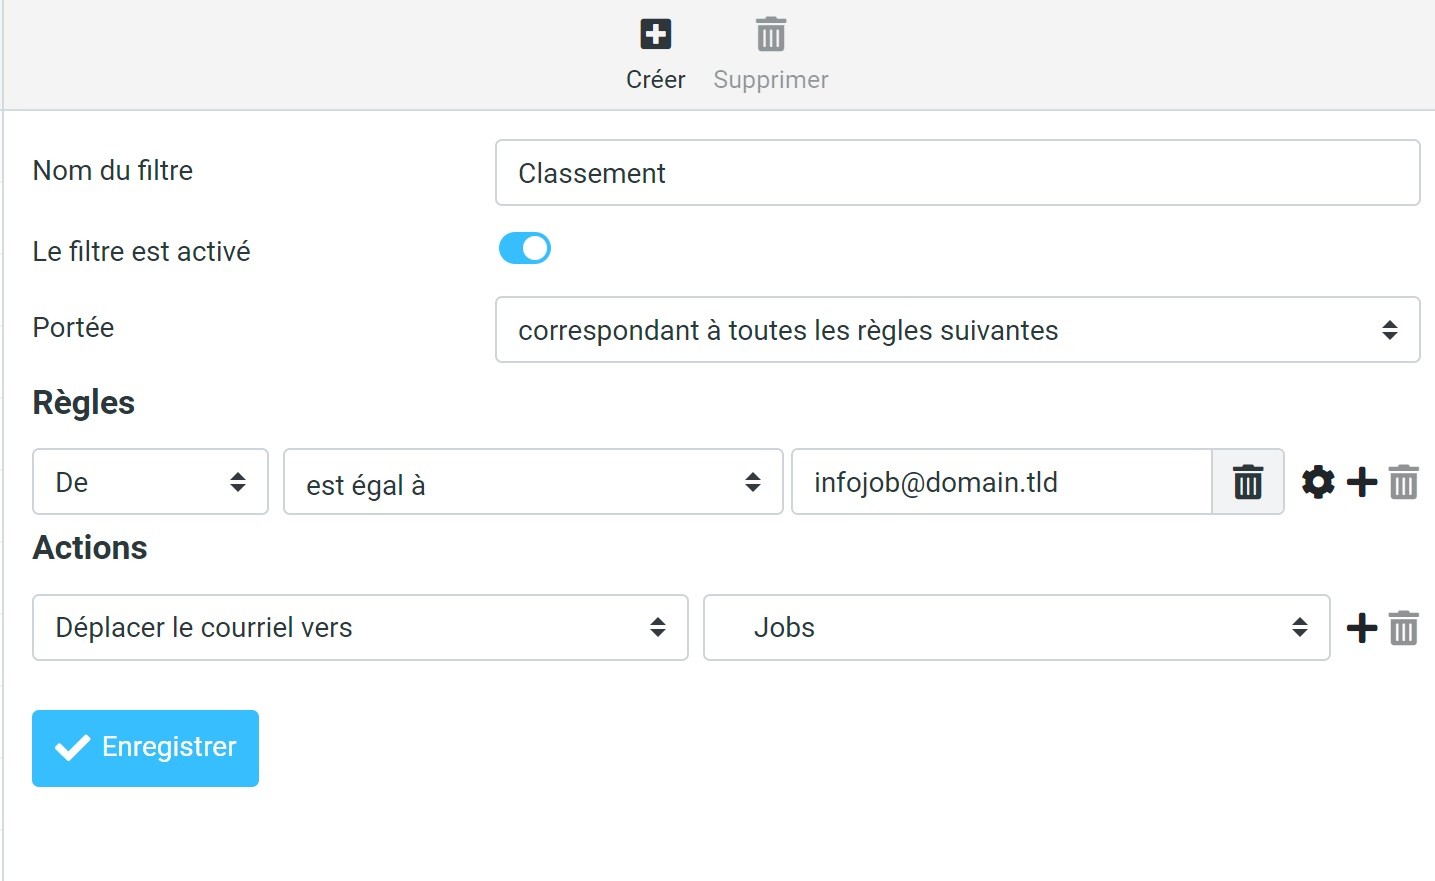Delete the rule row with trash icon

coord(1403,482)
